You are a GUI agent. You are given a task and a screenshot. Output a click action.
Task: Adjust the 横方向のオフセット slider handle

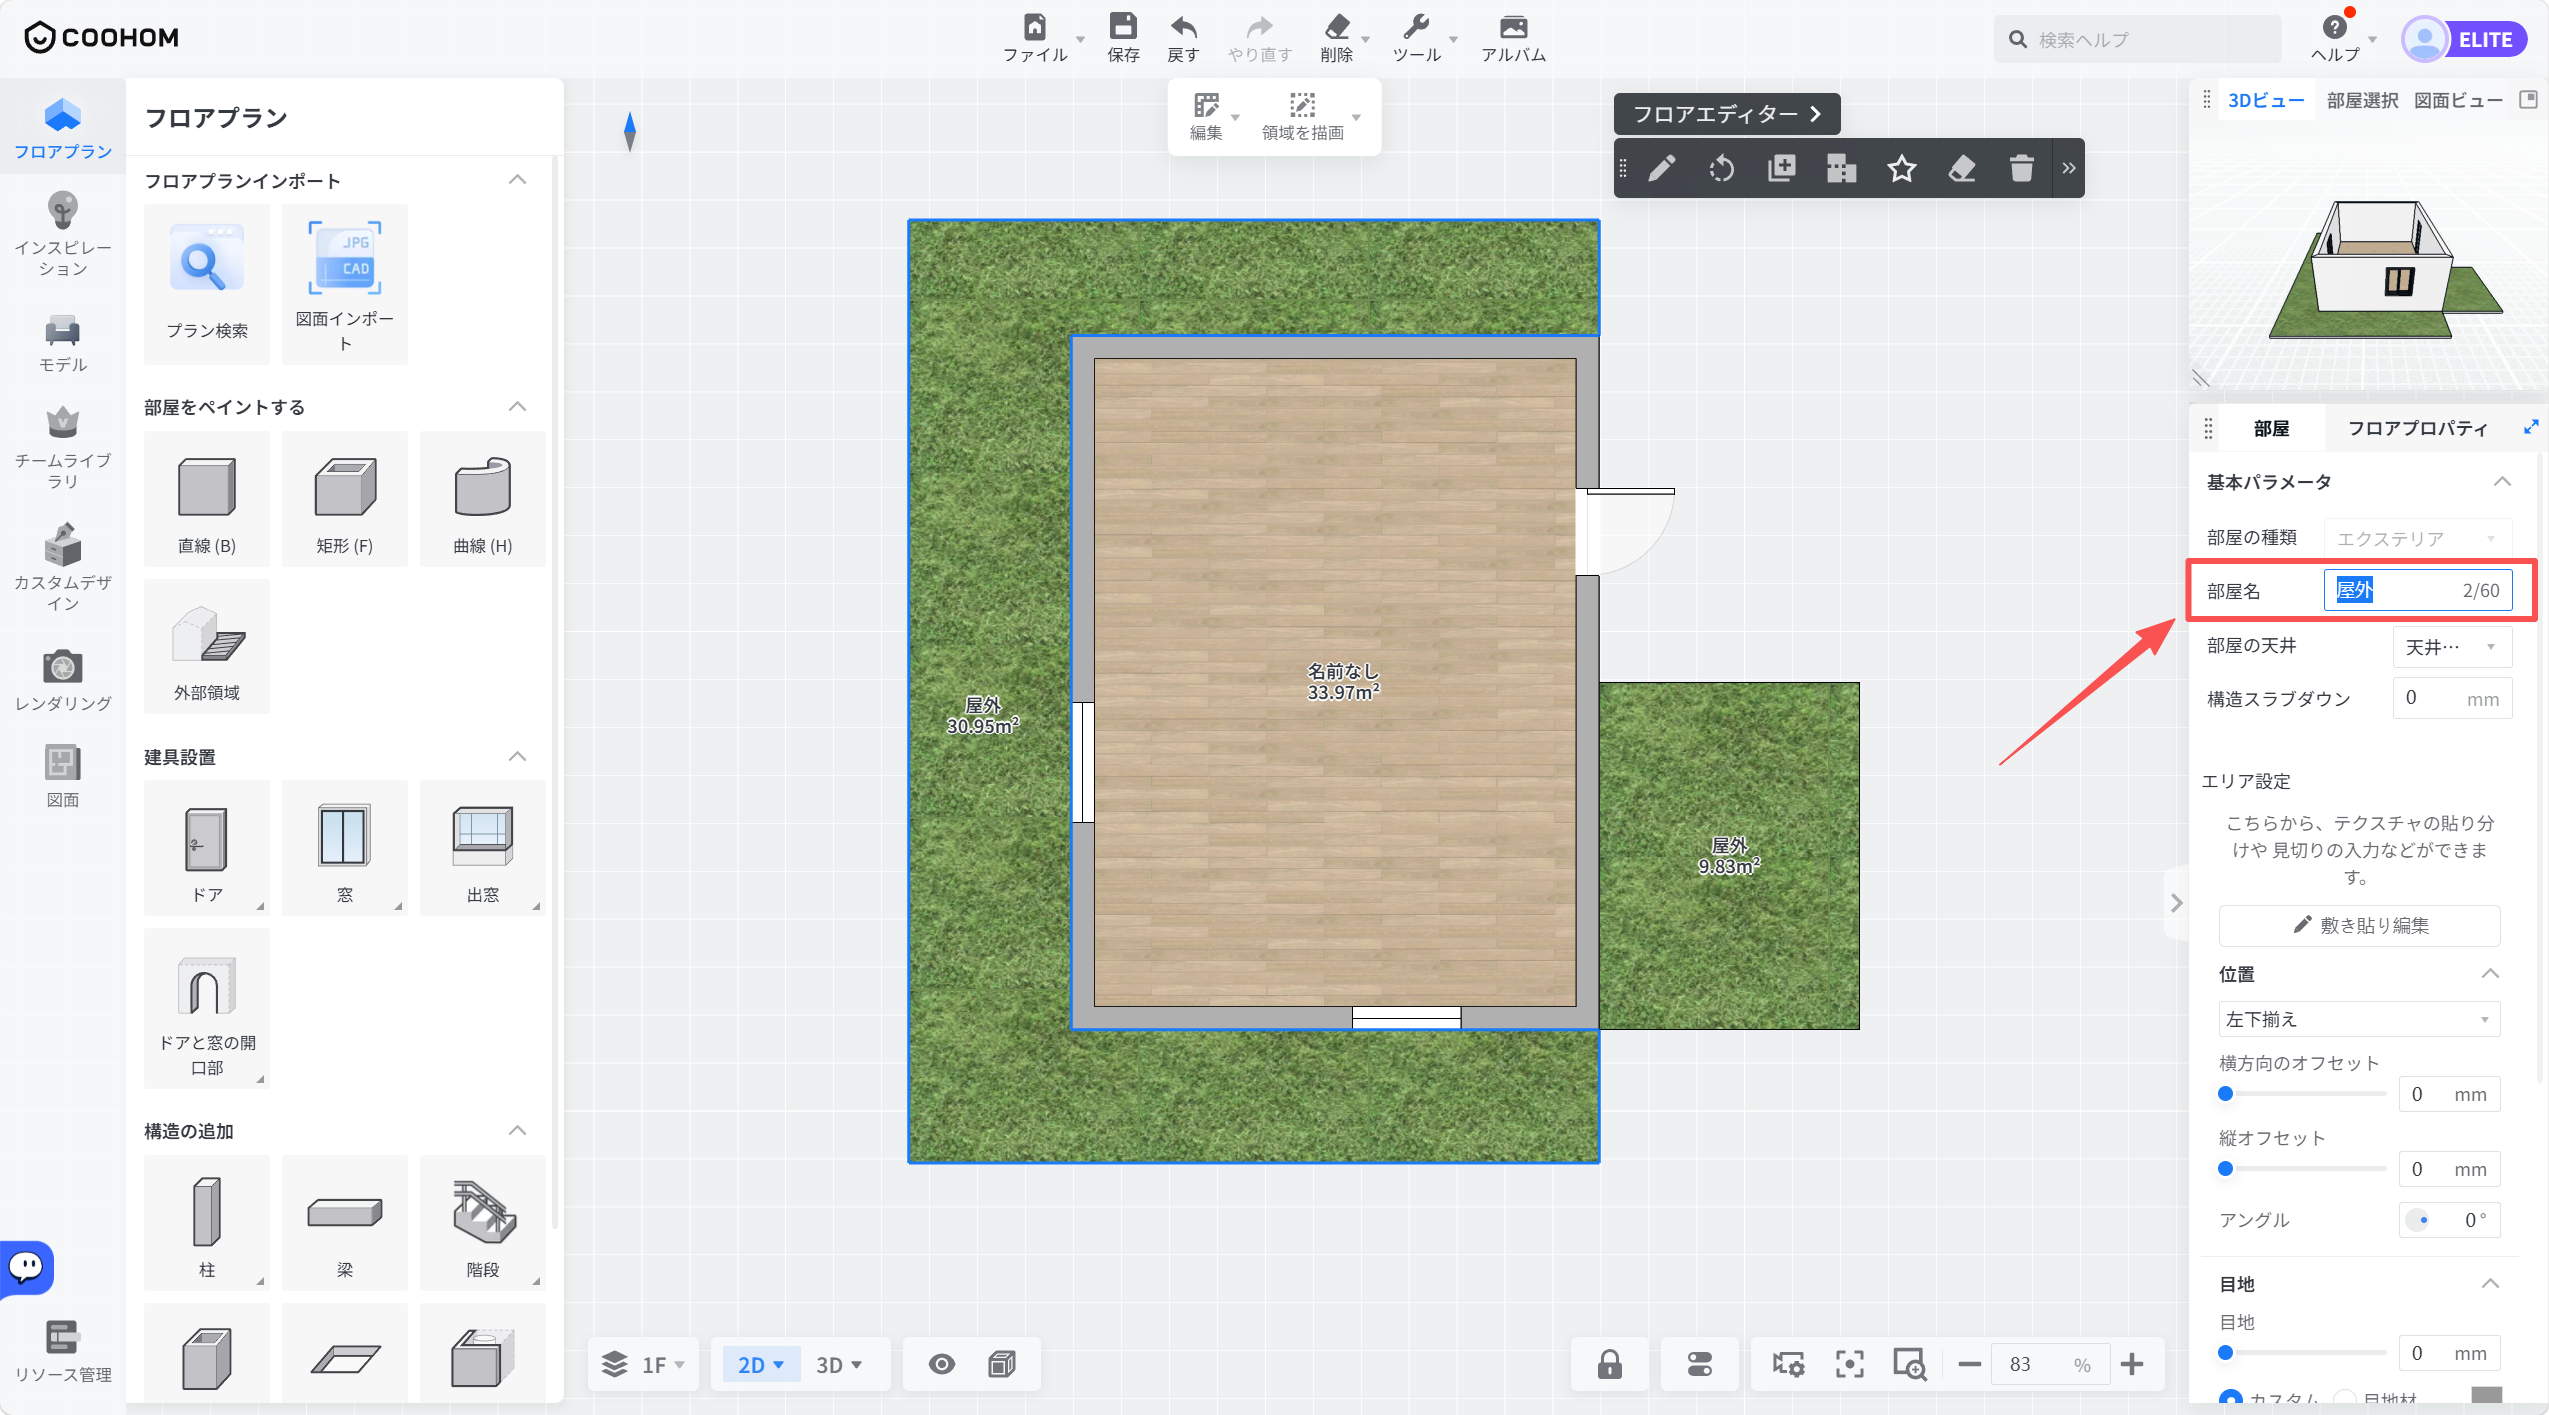point(2225,1093)
